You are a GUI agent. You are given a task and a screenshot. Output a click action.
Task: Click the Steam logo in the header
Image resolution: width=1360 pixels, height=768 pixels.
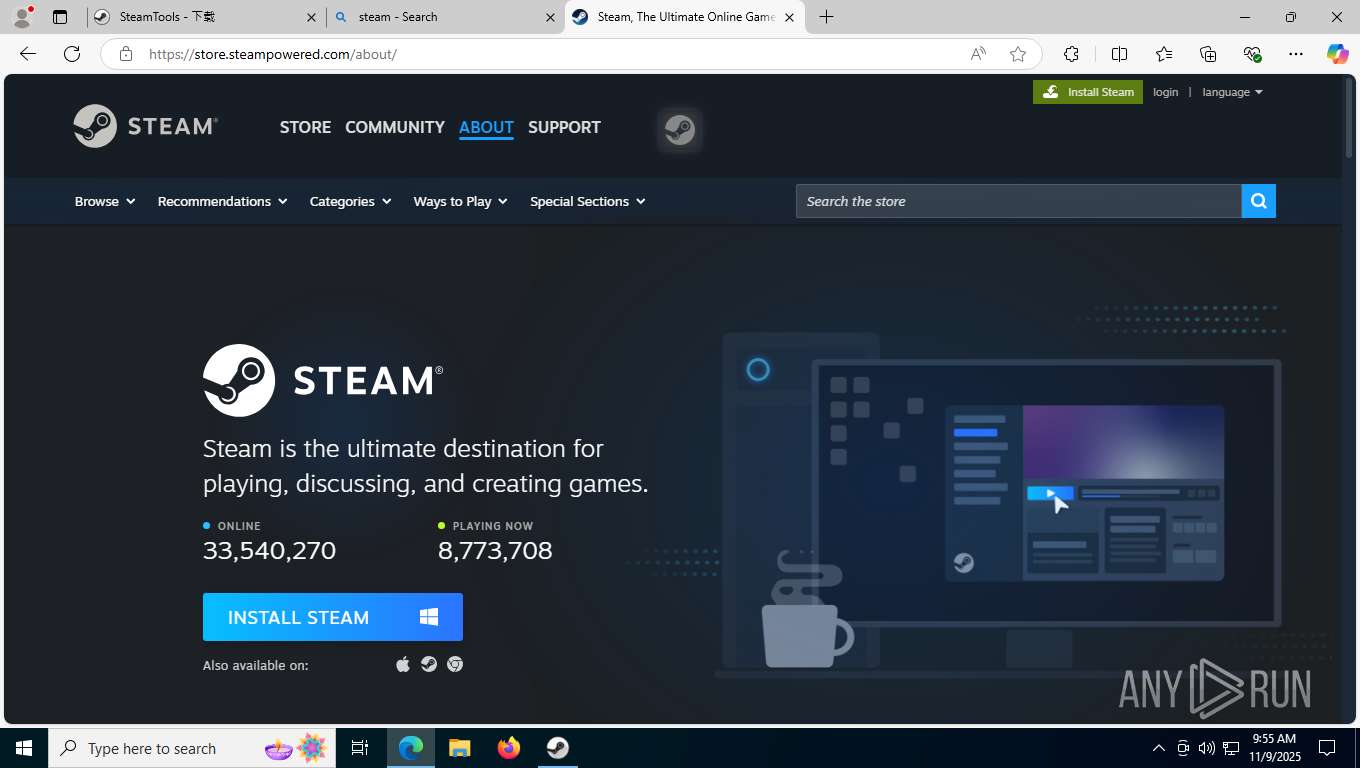146,126
